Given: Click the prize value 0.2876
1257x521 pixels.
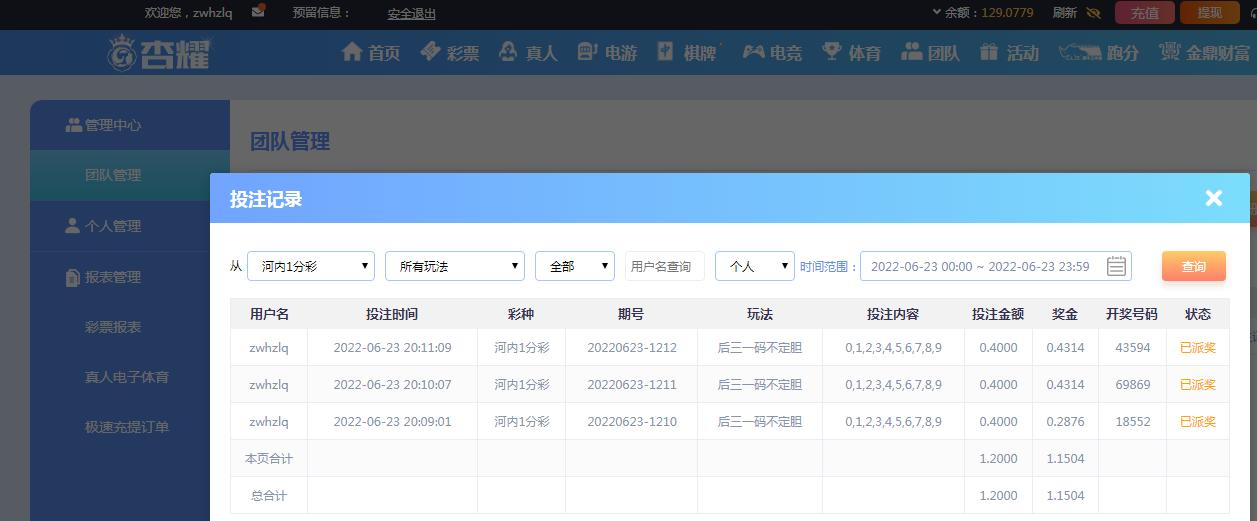Looking at the screenshot, I should pos(1065,421).
